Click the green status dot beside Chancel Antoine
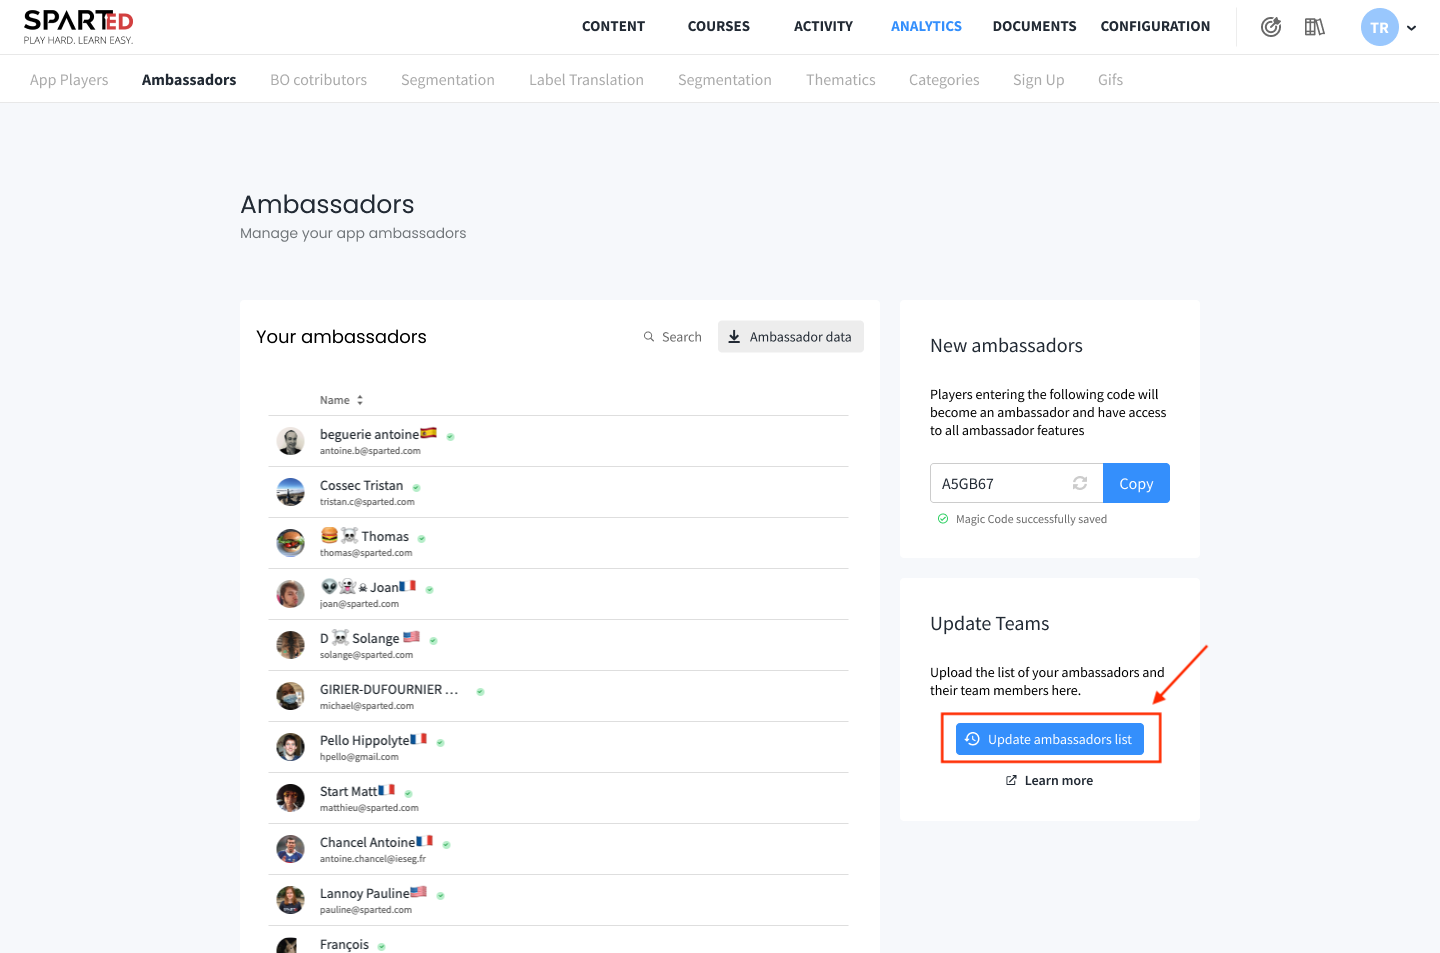The width and height of the screenshot is (1440, 953). coord(446,845)
